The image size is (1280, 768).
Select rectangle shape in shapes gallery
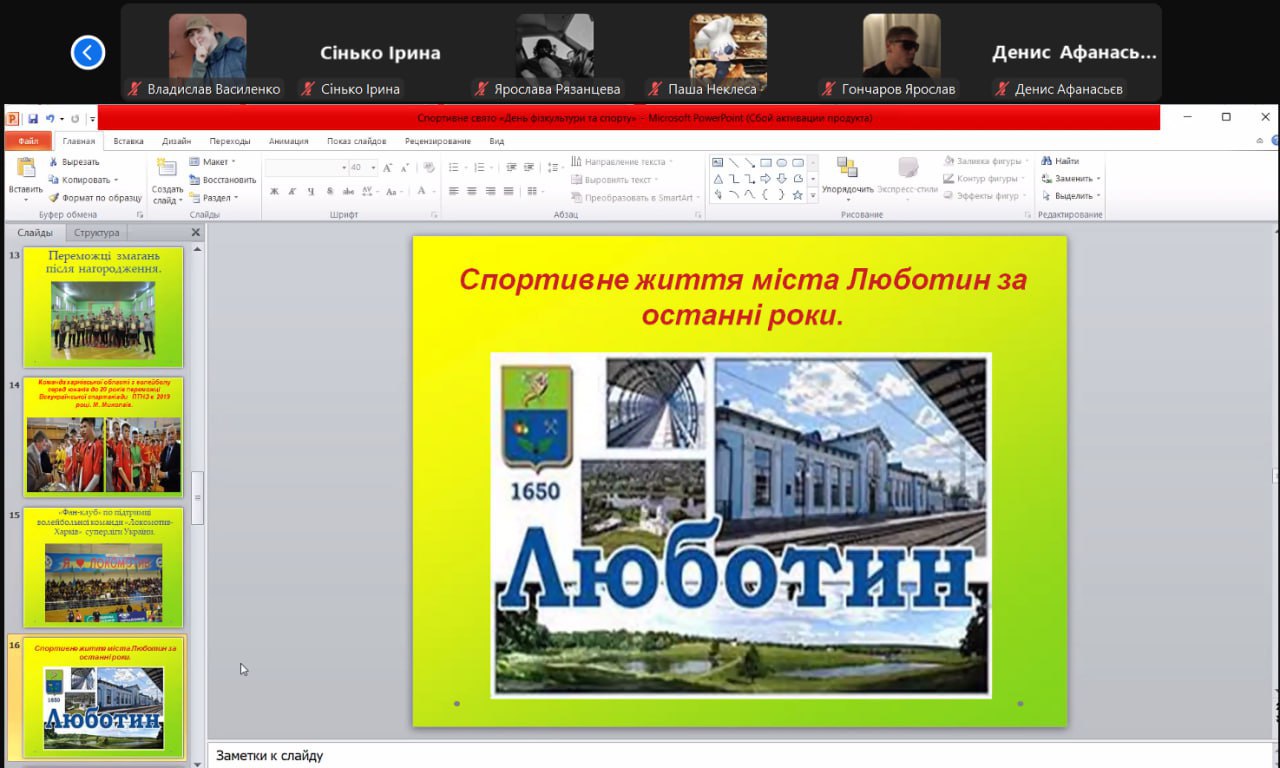point(765,162)
